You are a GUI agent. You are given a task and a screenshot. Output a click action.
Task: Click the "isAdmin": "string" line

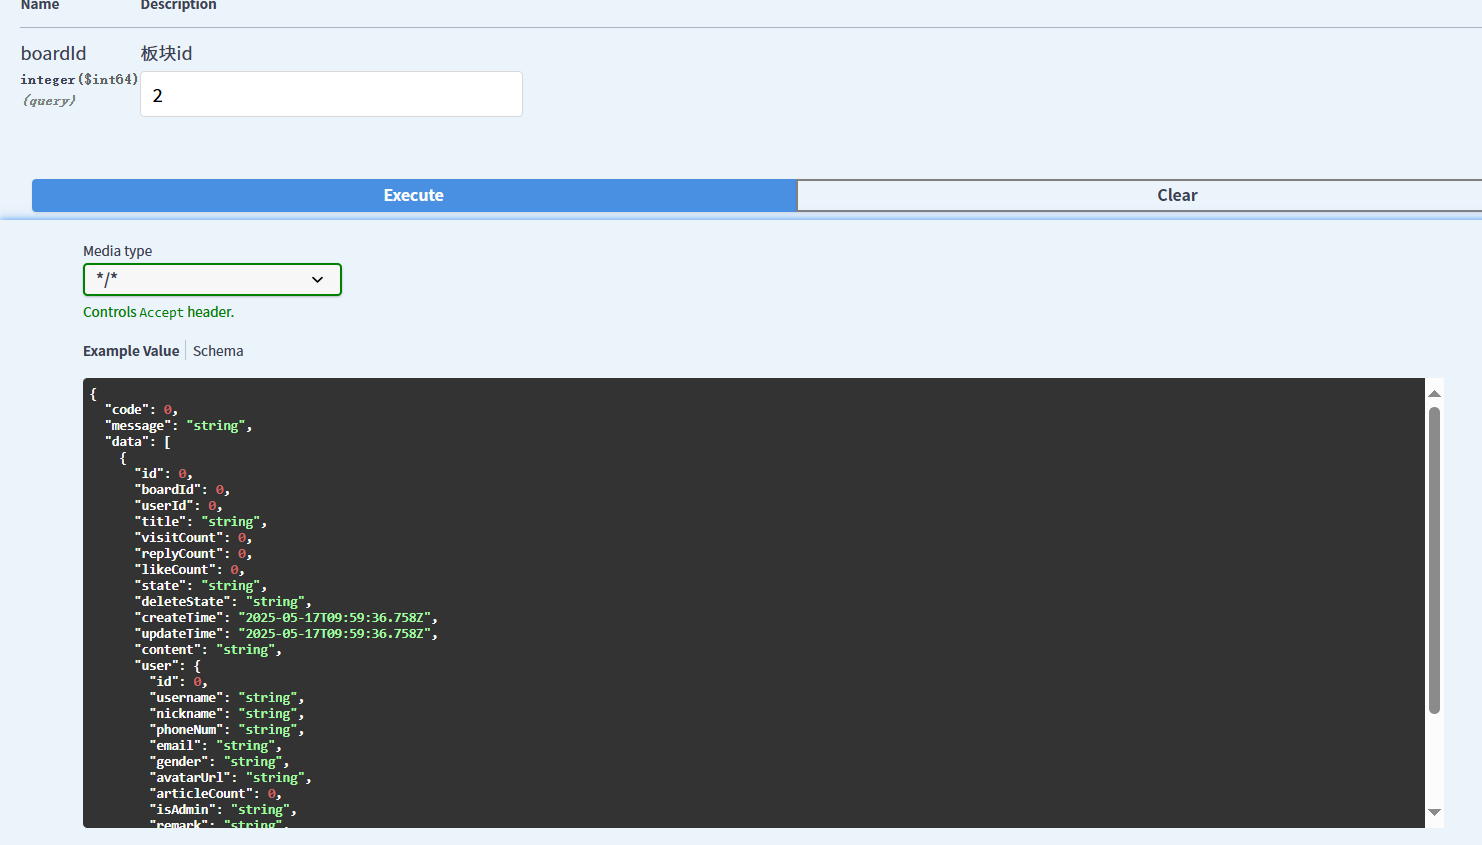[x=223, y=809]
